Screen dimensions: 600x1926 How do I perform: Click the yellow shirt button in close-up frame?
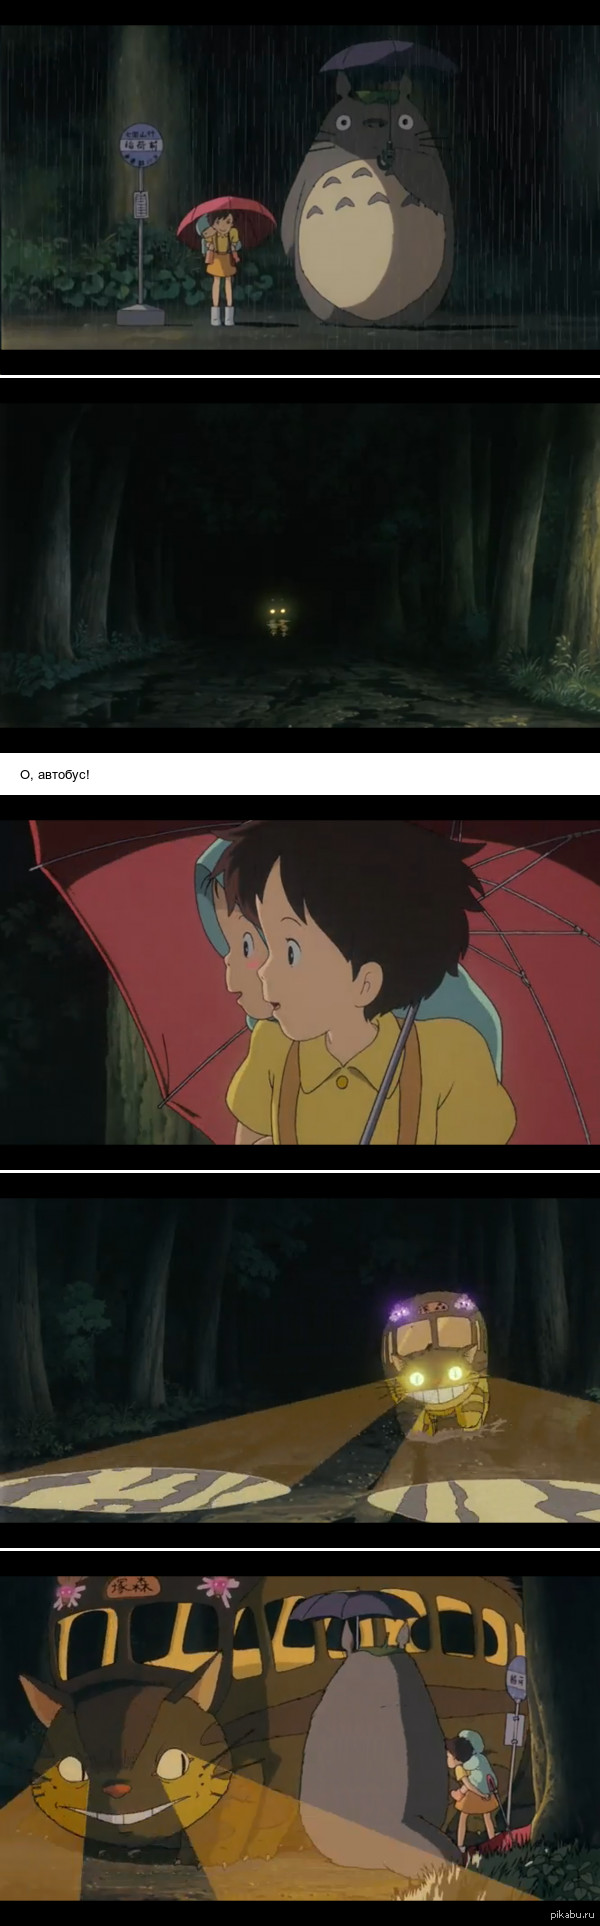point(343,1081)
